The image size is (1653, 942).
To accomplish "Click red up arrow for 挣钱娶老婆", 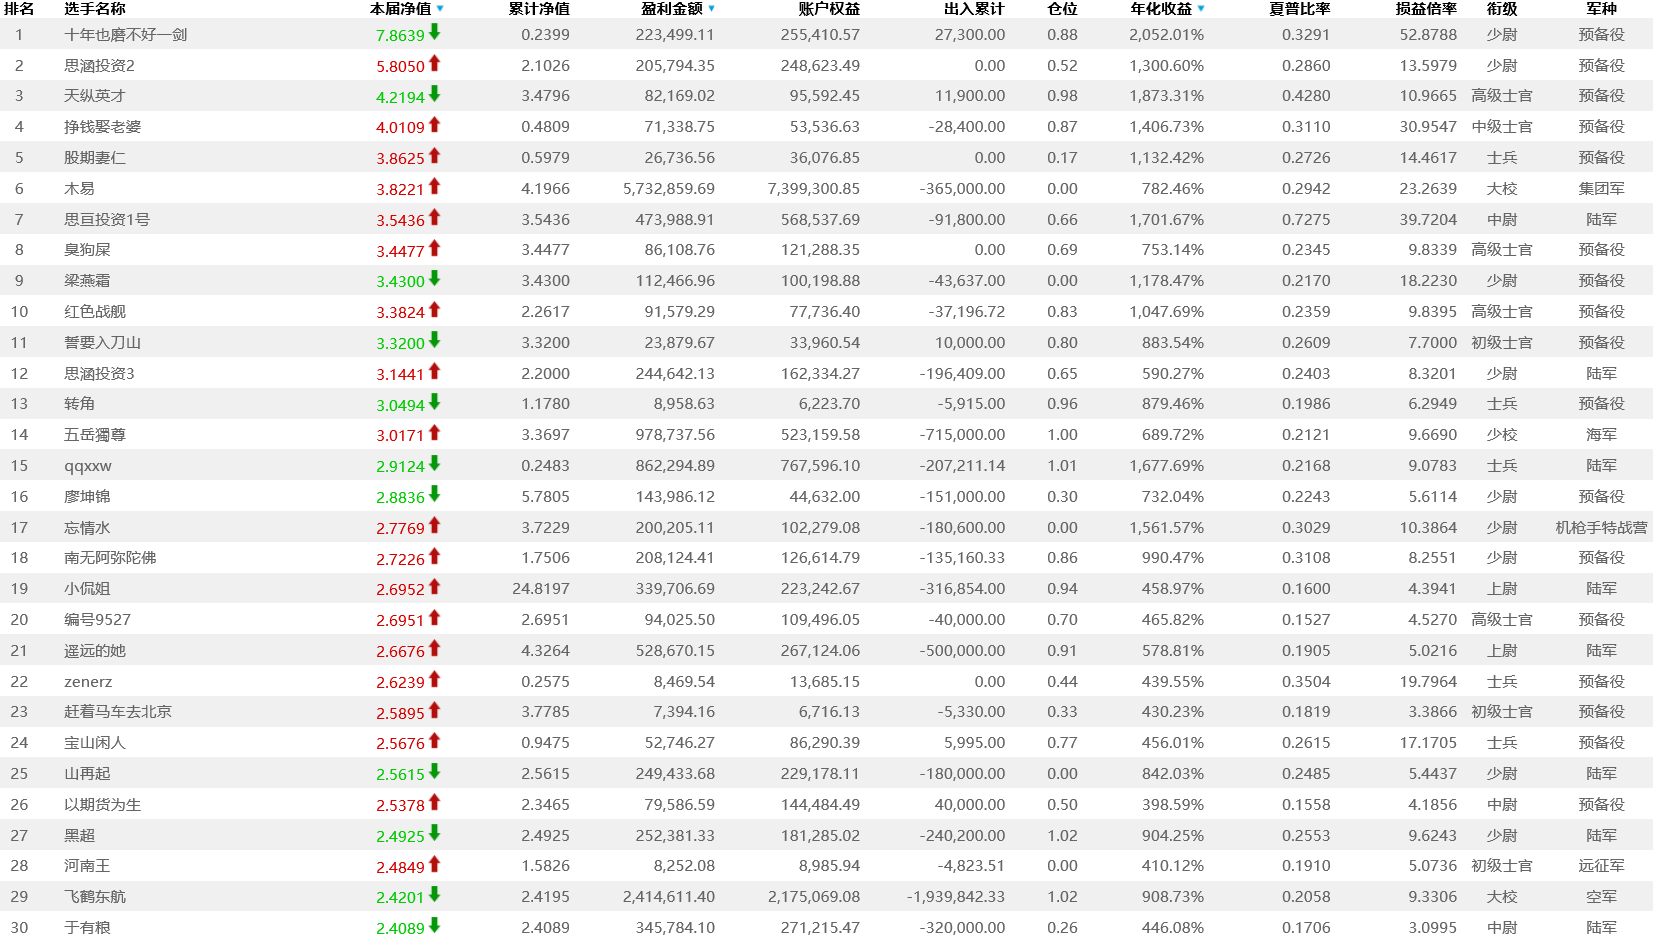I will coord(435,125).
